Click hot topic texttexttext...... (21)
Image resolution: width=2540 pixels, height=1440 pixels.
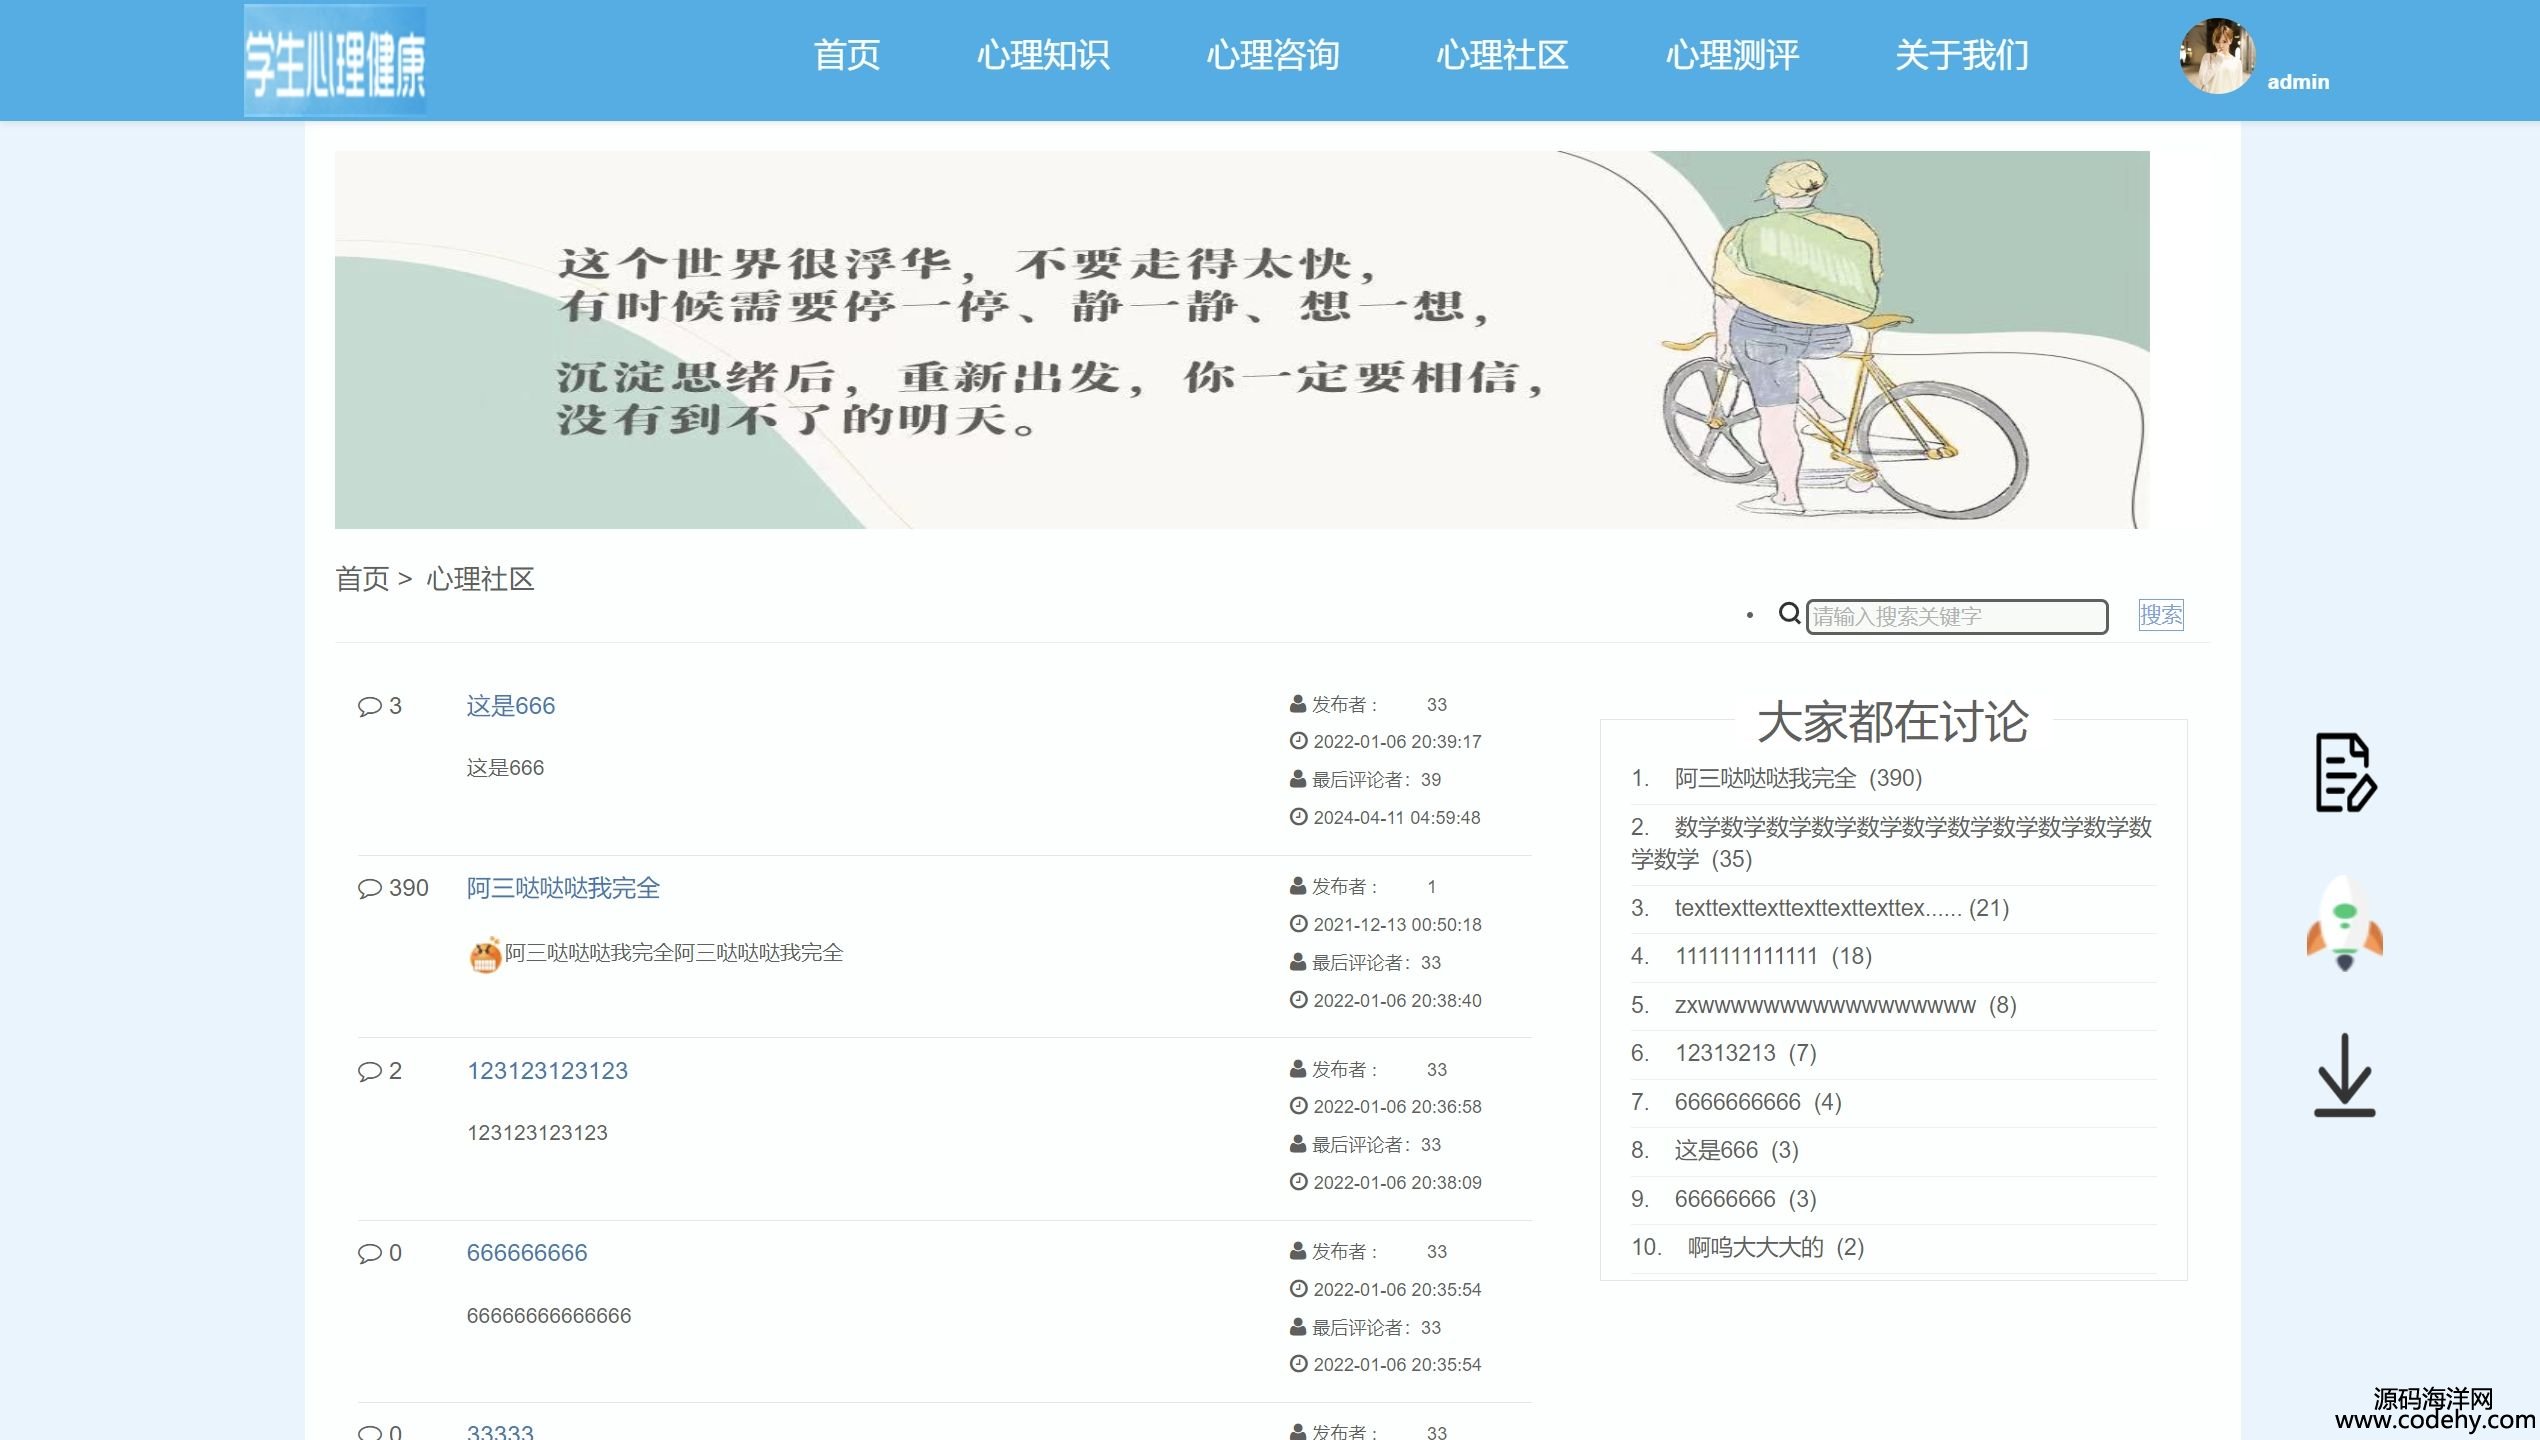1842,908
